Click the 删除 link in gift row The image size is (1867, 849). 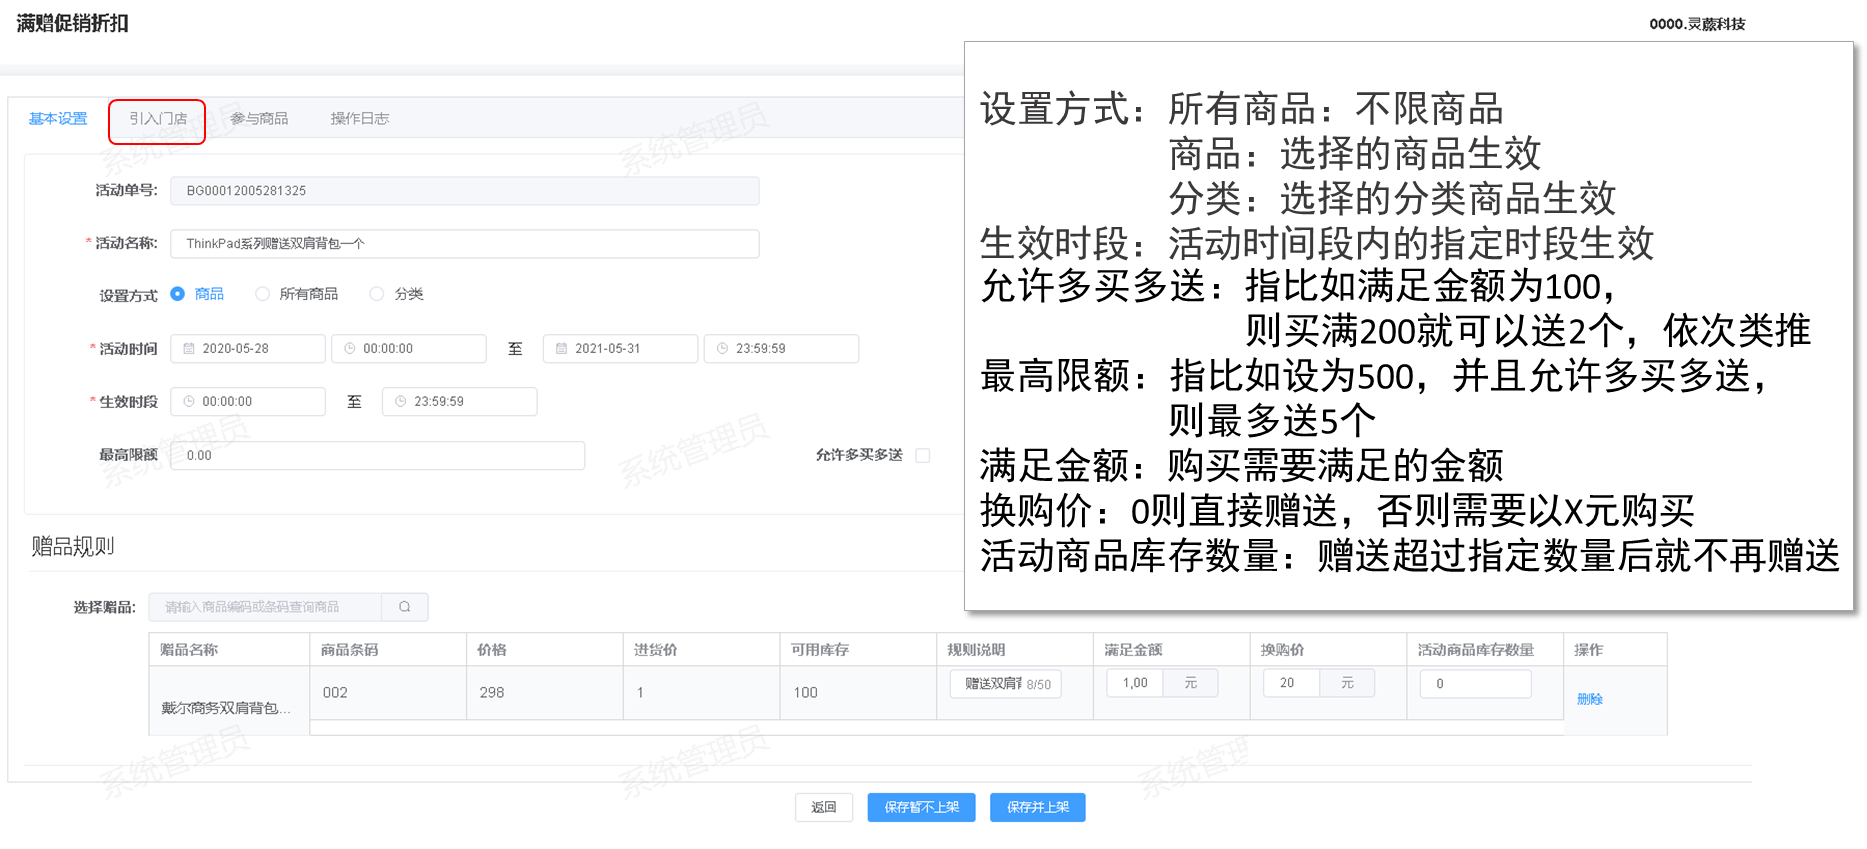pos(1589,699)
